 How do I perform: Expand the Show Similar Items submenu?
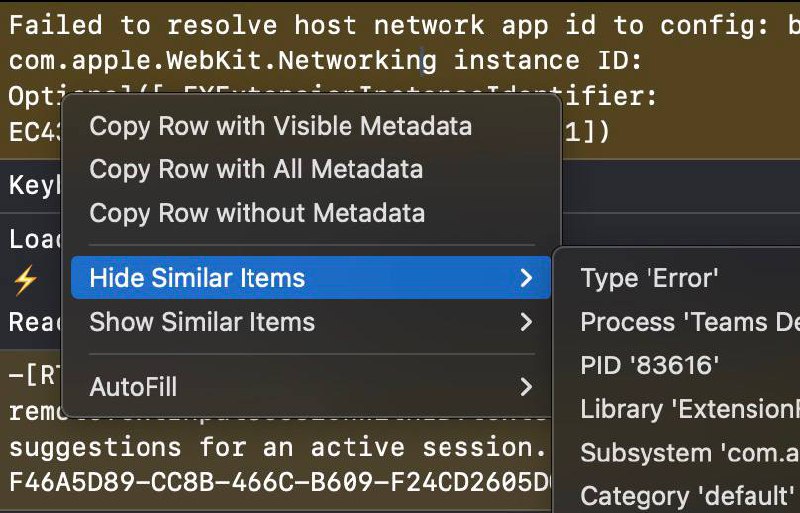pyautogui.click(x=311, y=322)
